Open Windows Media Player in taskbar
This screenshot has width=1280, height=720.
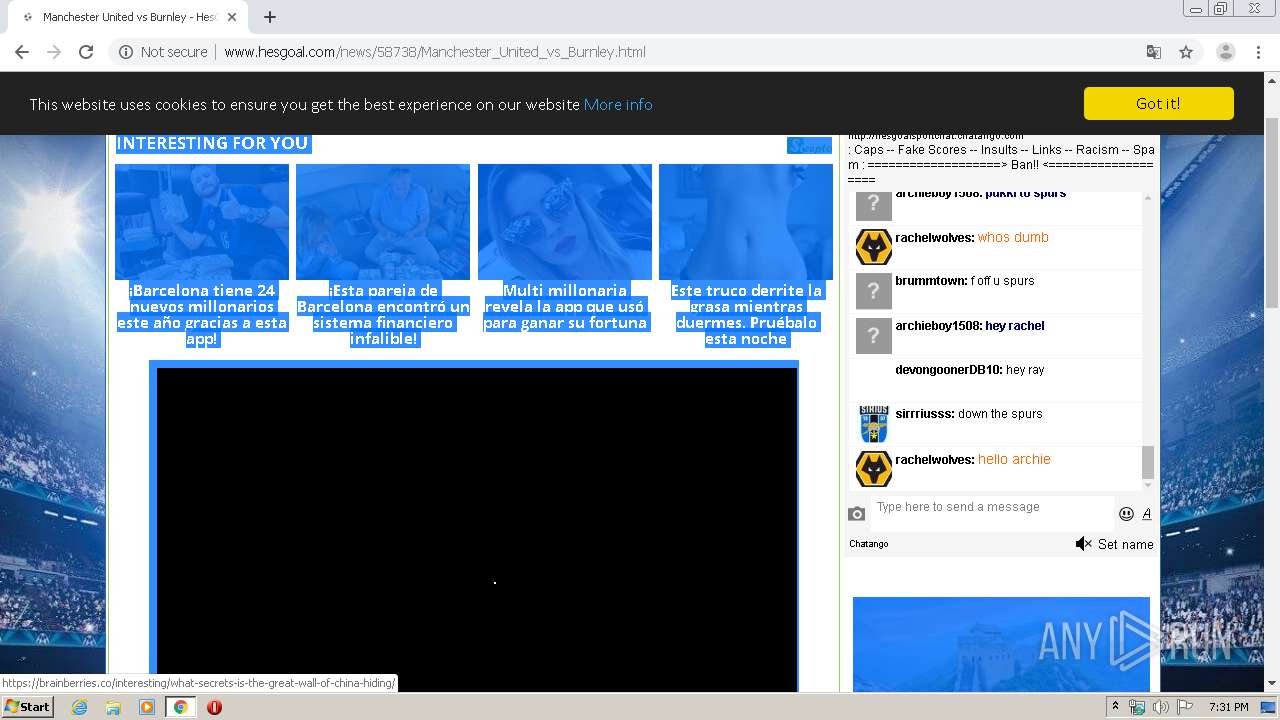(x=147, y=707)
